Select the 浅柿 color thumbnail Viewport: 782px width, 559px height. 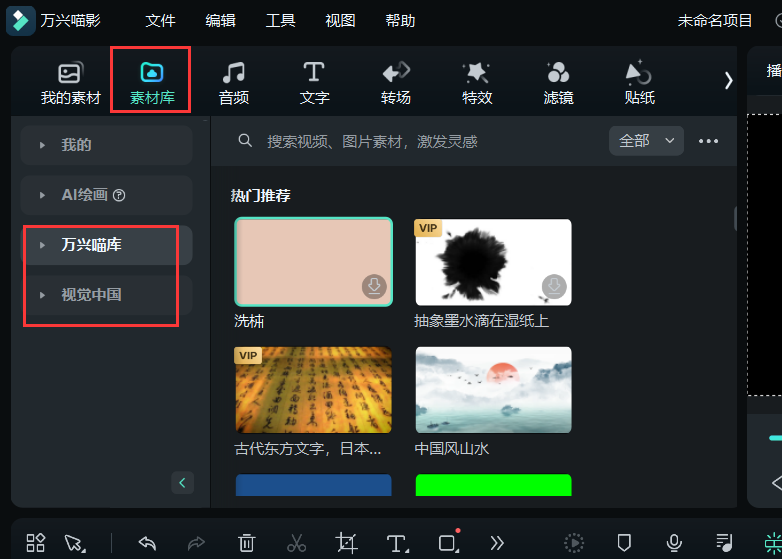coord(314,262)
